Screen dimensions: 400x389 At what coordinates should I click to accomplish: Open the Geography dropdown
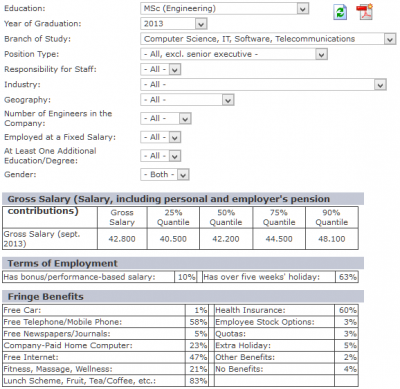(x=187, y=100)
